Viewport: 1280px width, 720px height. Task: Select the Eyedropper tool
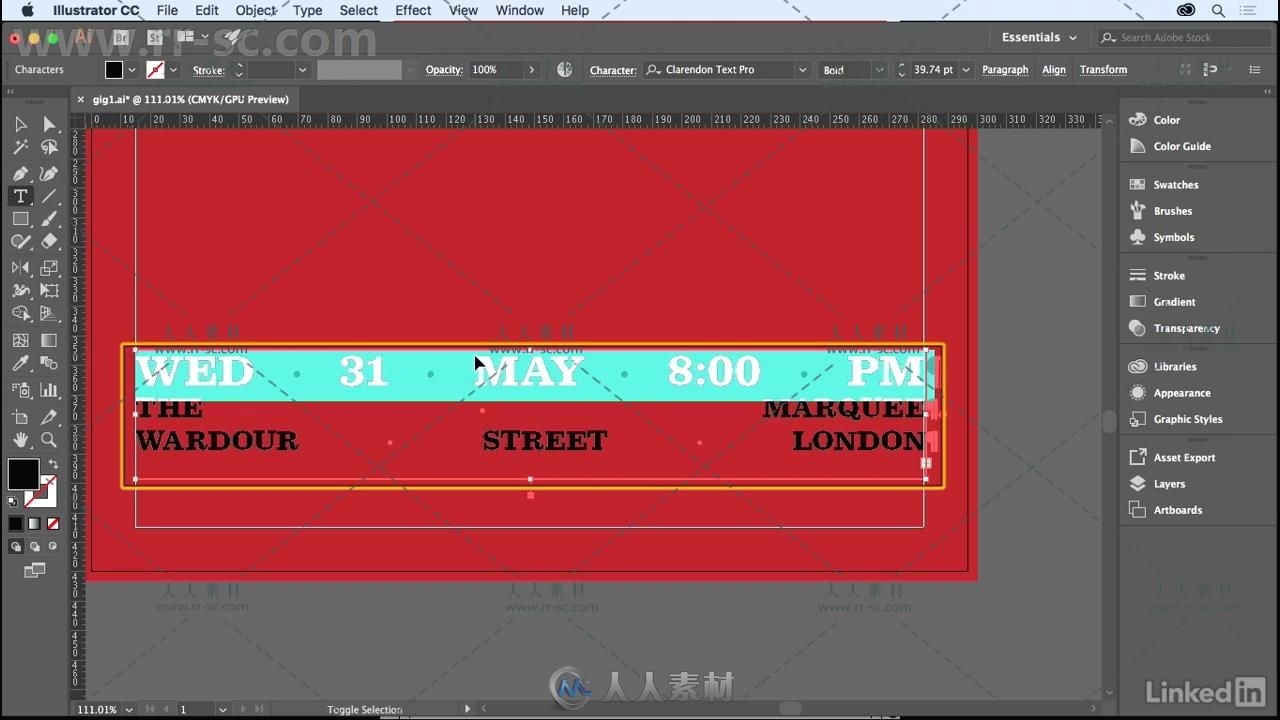point(20,364)
